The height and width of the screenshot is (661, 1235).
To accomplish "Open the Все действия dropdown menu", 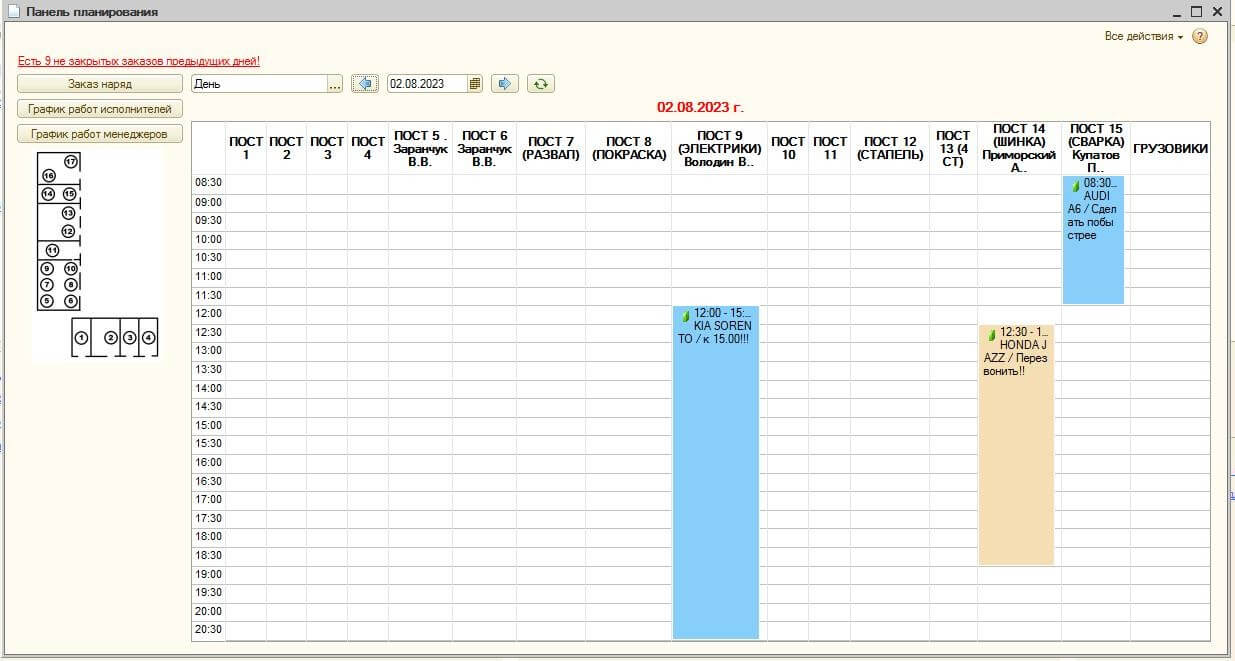I will point(1144,36).
